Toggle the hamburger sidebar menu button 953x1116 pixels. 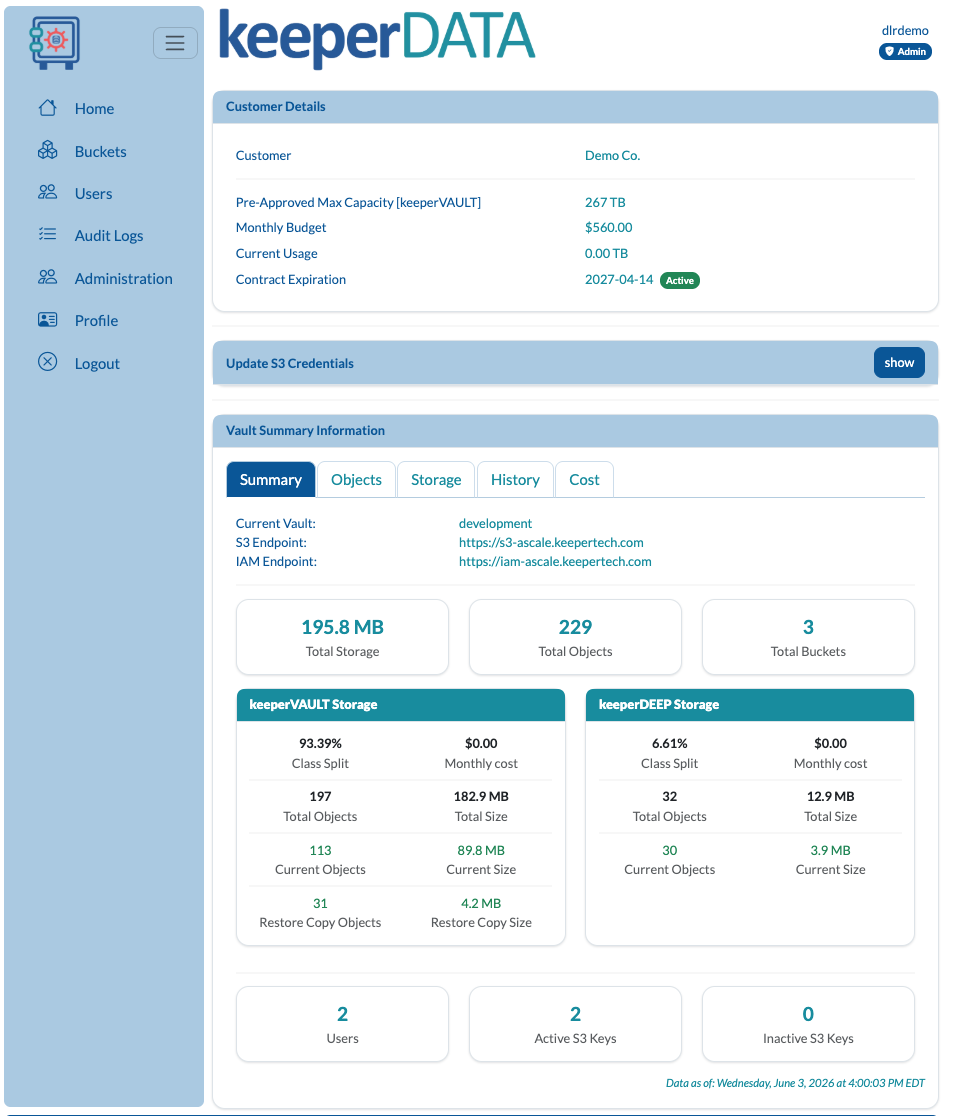tap(175, 43)
